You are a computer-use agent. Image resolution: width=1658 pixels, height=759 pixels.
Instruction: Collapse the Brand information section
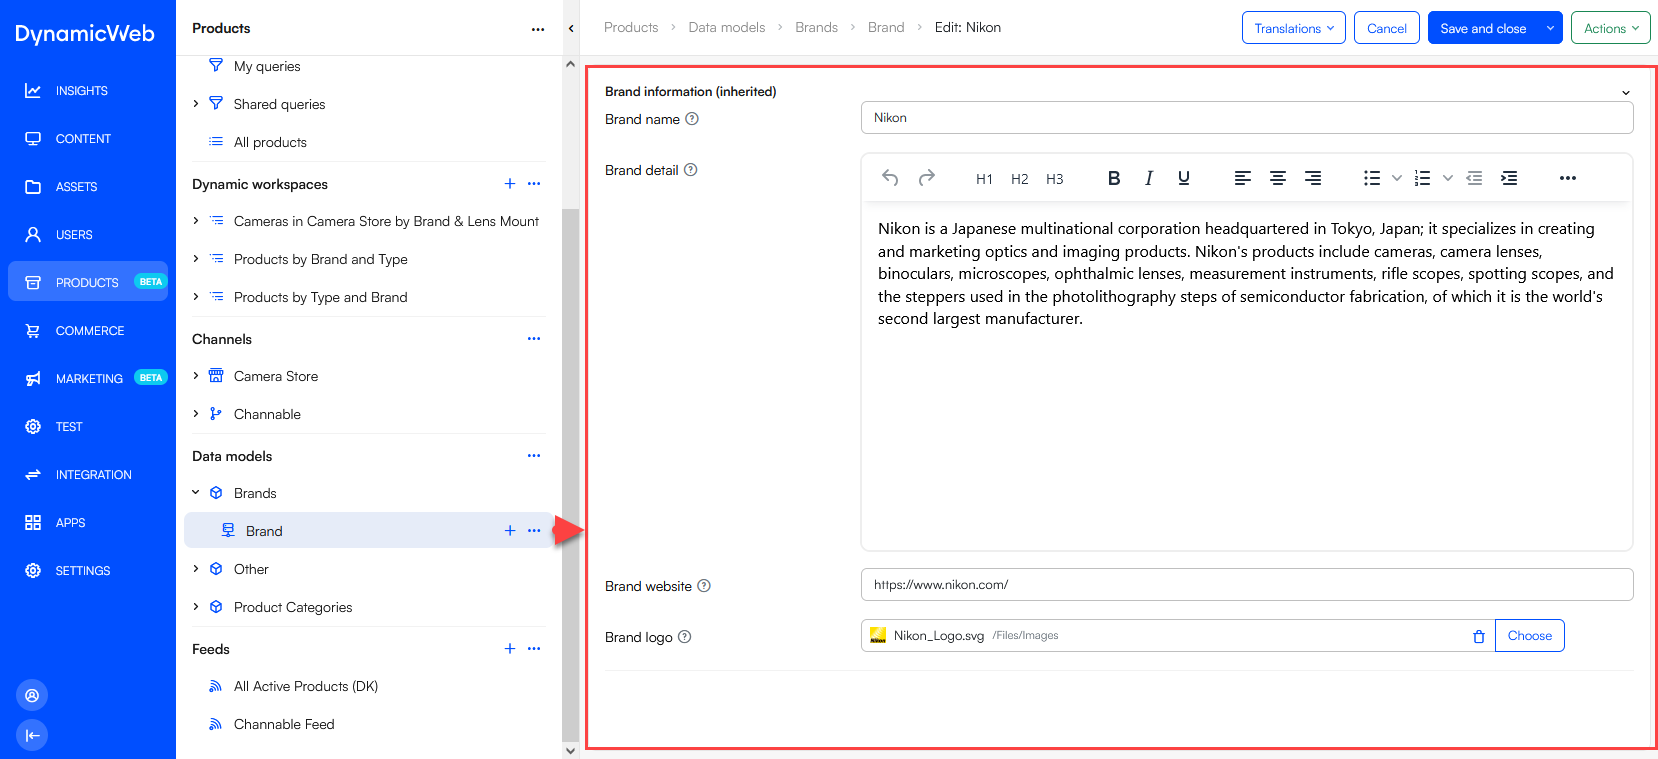point(1626,92)
